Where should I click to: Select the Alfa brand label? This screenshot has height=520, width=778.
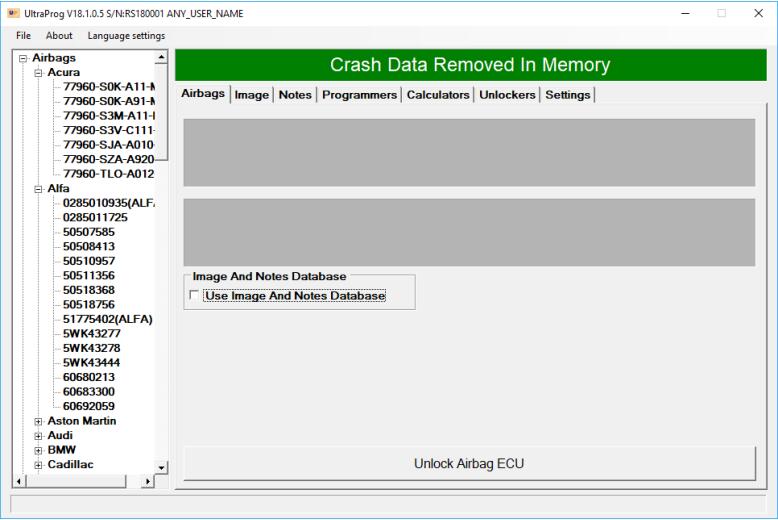59,189
